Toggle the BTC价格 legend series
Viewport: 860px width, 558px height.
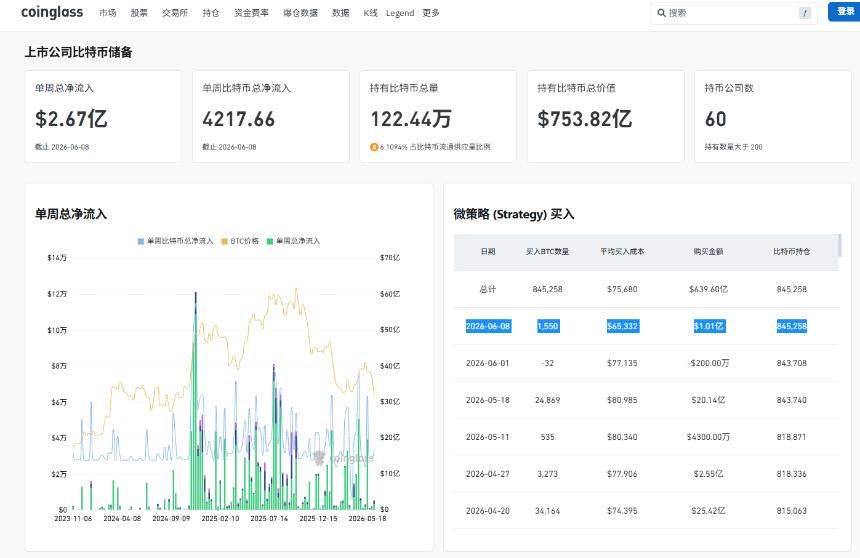tap(240, 241)
